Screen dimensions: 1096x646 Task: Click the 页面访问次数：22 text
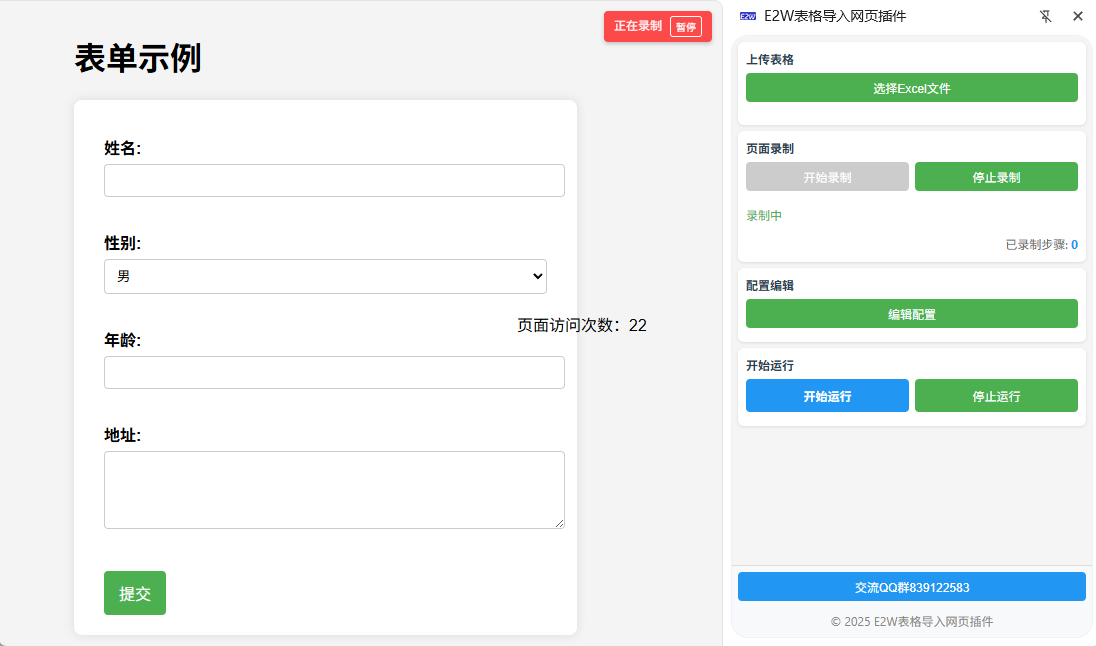tap(582, 325)
